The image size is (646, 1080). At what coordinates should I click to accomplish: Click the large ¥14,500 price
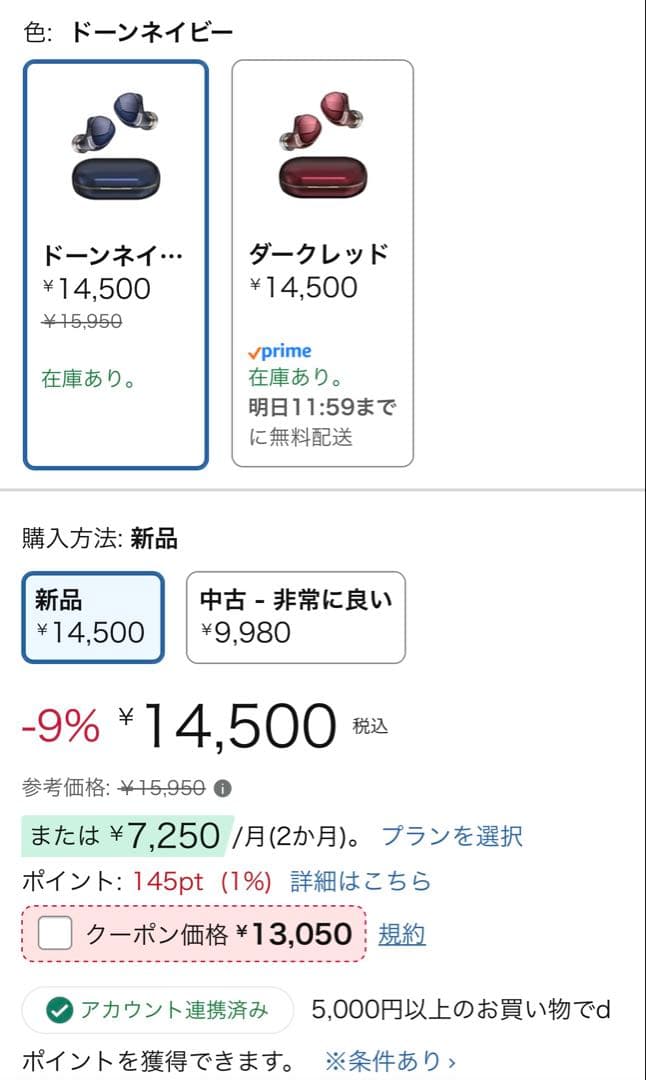pos(238,726)
